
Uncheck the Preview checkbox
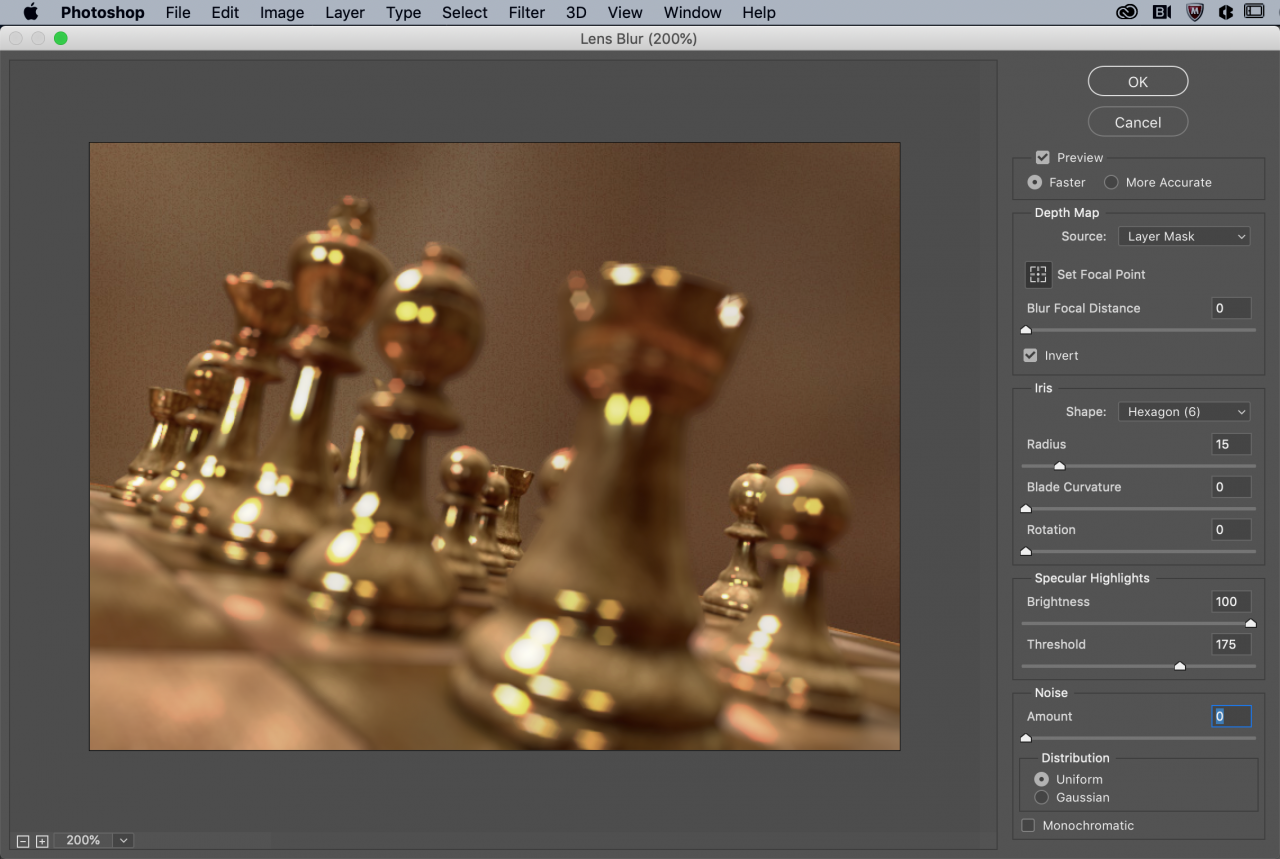(1042, 157)
